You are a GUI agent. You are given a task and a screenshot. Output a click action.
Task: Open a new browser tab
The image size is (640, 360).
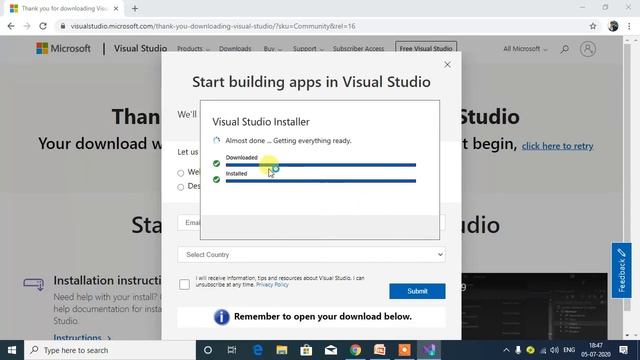click(x=135, y=8)
